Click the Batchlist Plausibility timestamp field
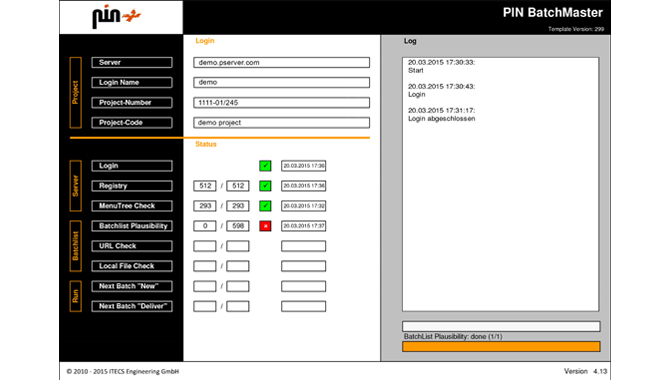This screenshot has width=660, height=380. click(303, 226)
